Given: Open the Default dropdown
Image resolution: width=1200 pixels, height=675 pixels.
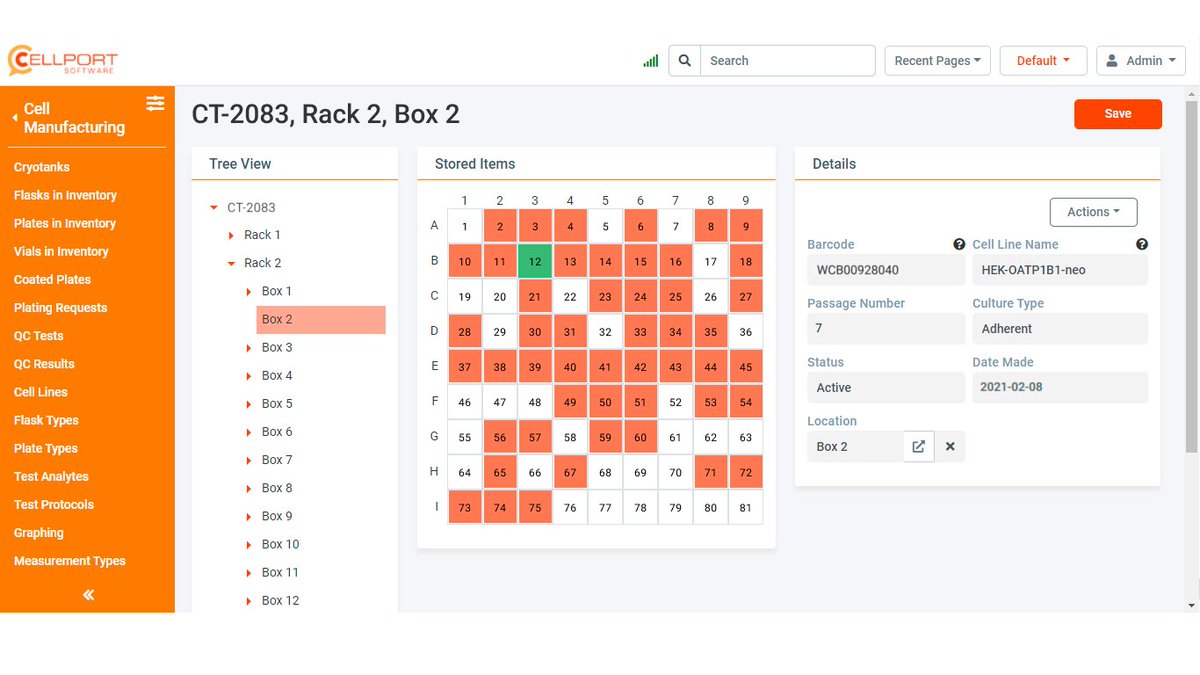Looking at the screenshot, I should point(1043,60).
